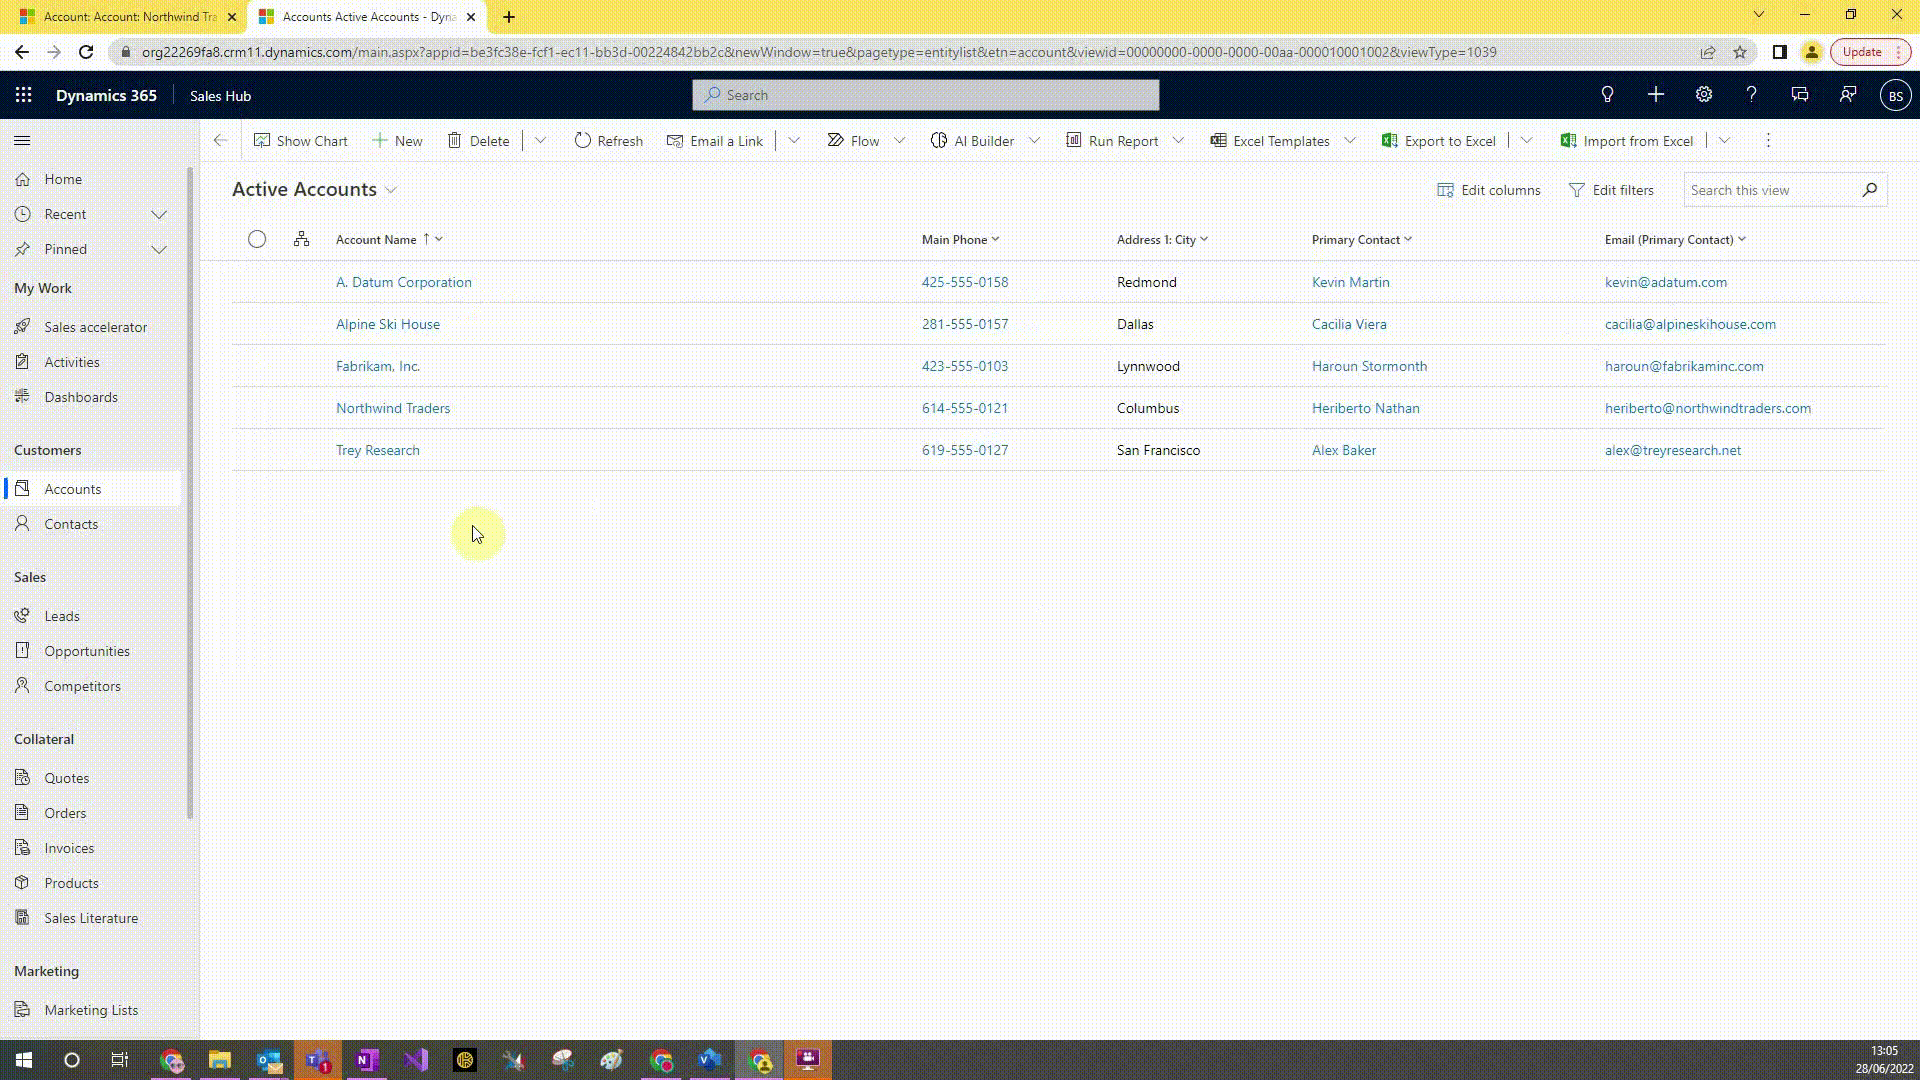Open the lightbulb assistant icon

click(x=1607, y=95)
